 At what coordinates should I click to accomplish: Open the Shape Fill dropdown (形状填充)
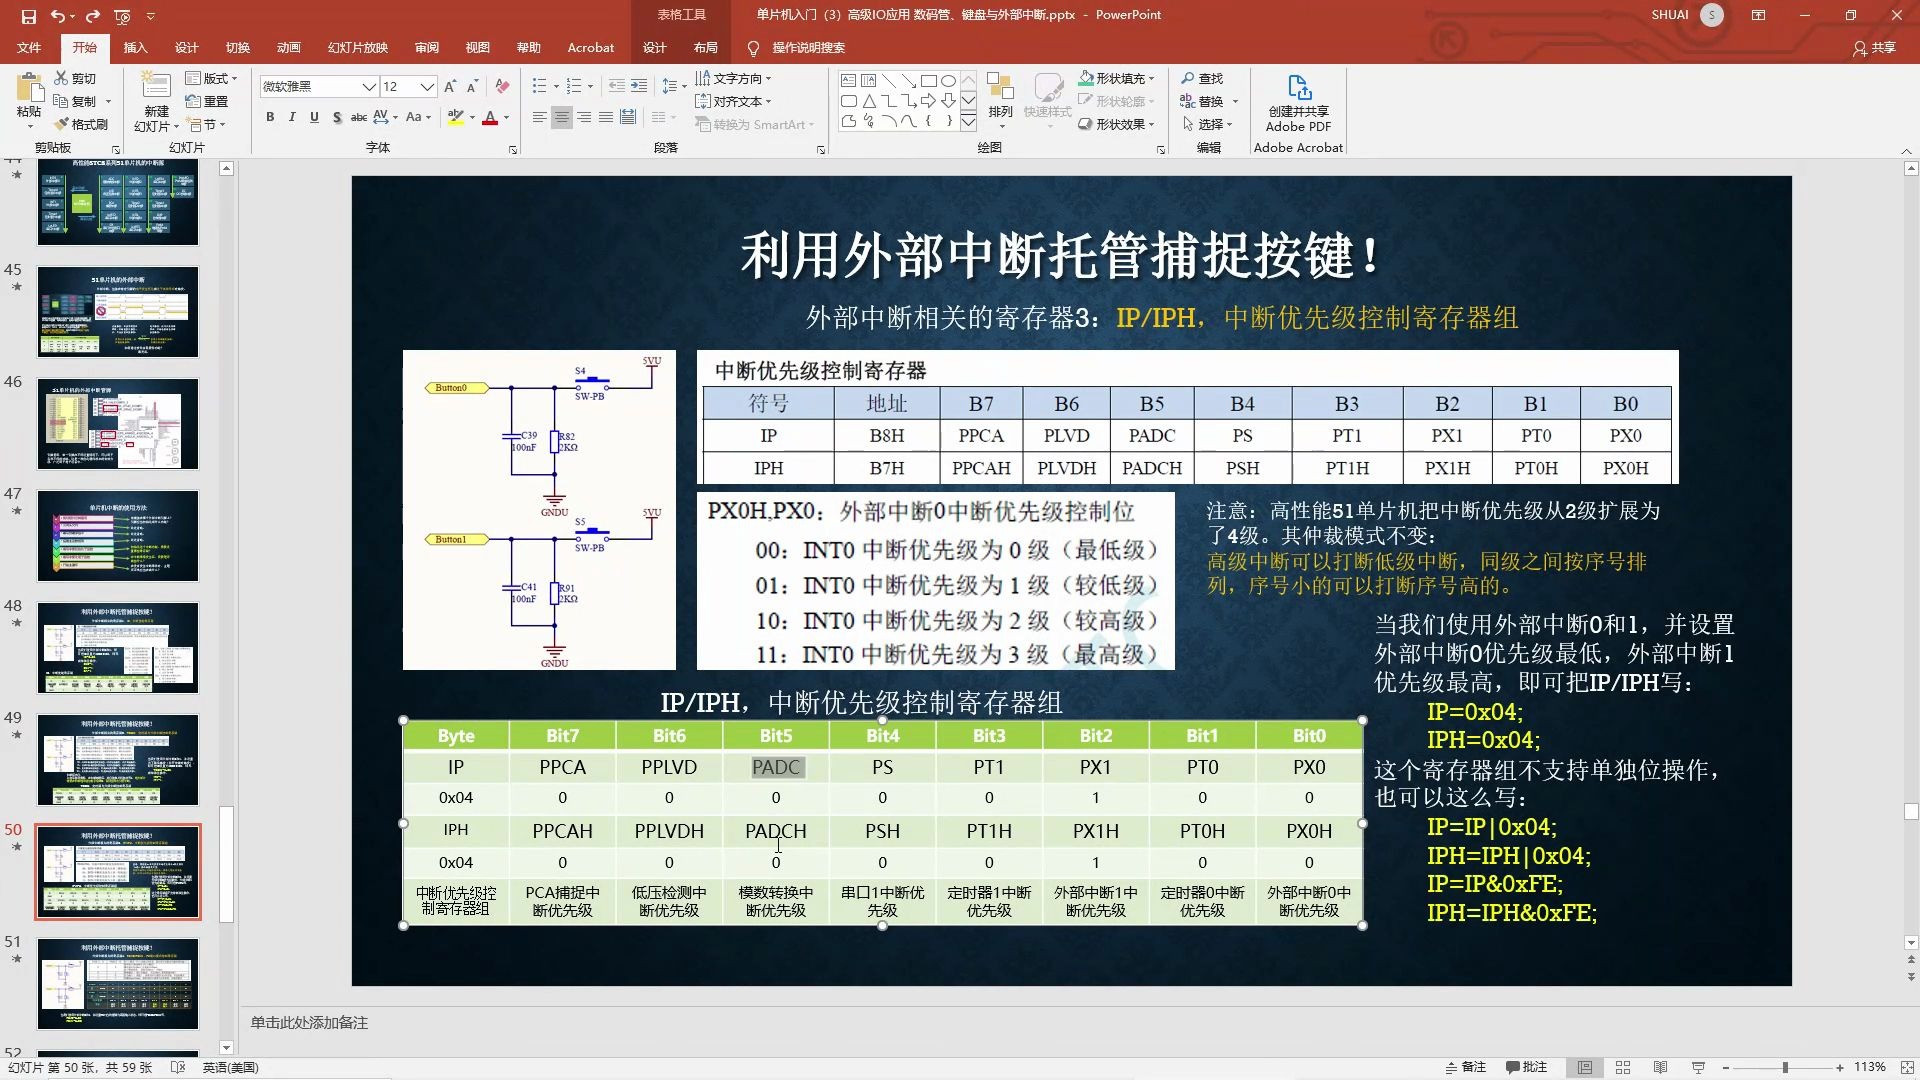[x=1115, y=77]
